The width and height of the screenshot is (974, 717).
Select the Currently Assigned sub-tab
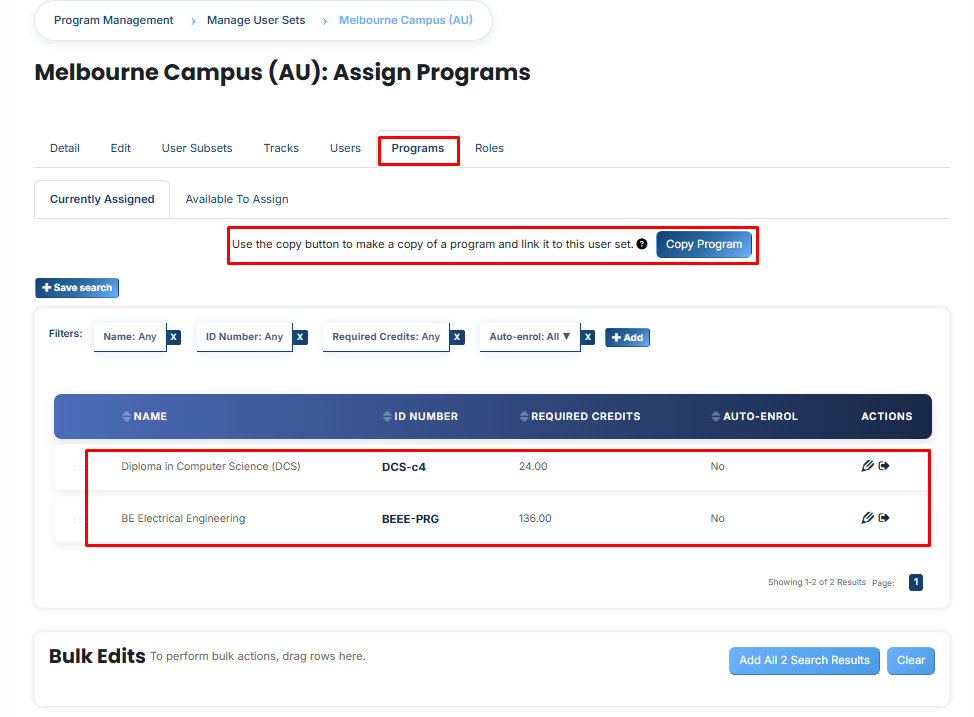(x=102, y=199)
